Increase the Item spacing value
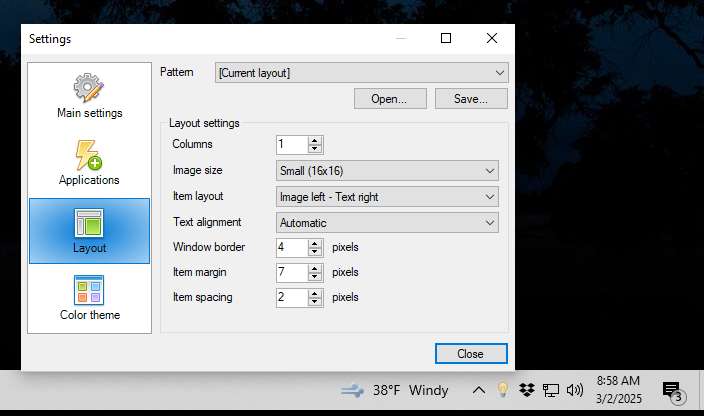Viewport: 704px width, 416px height. click(x=315, y=293)
